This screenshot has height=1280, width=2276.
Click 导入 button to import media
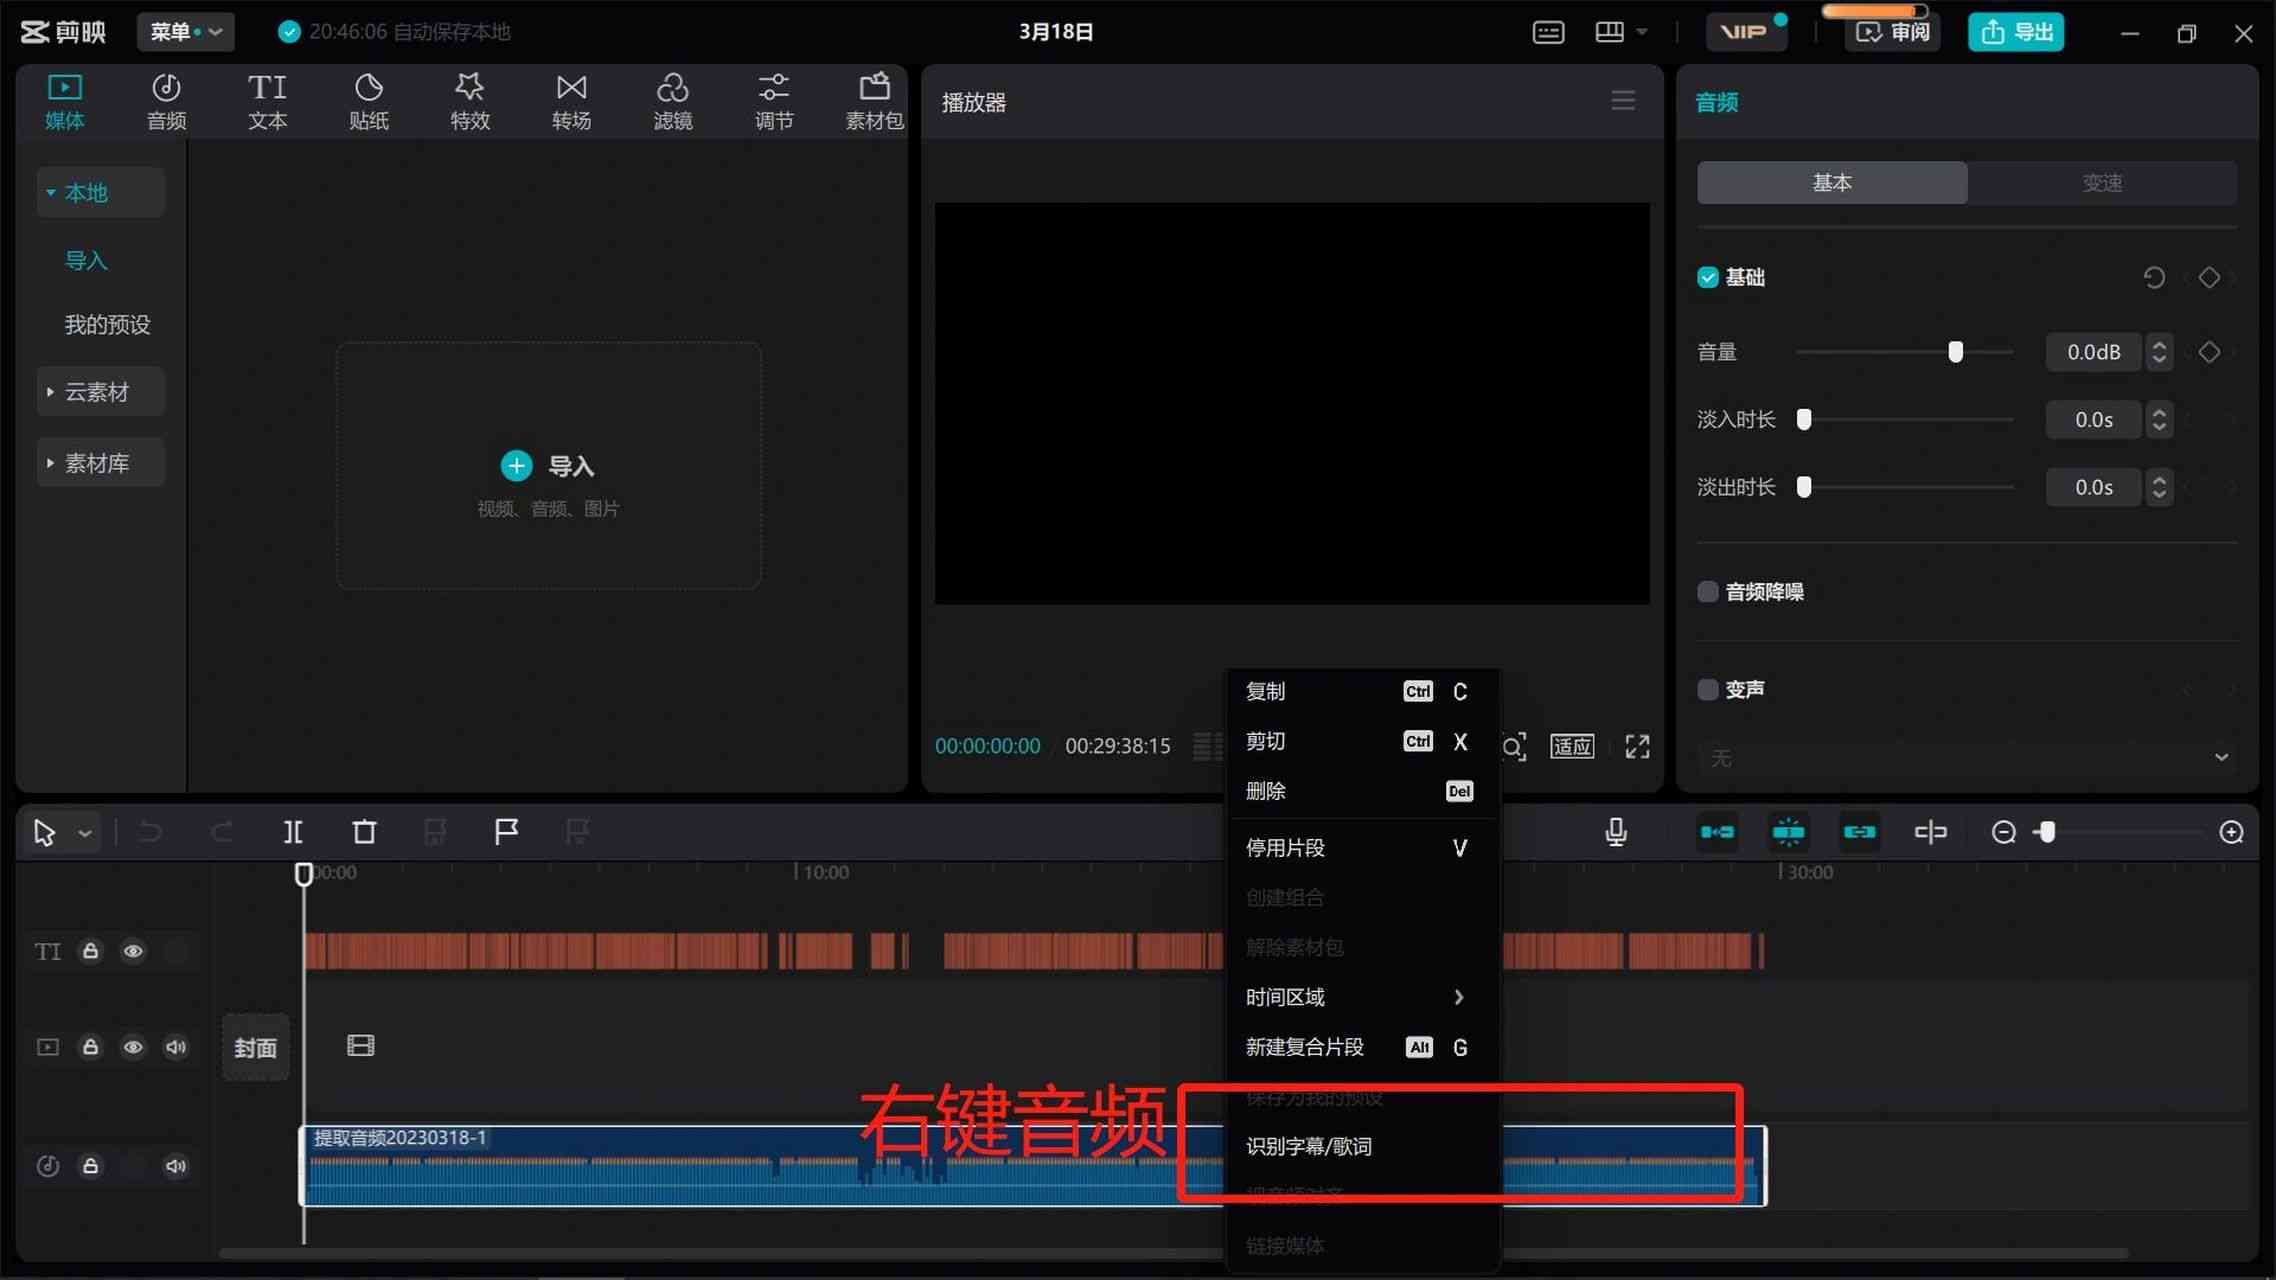[549, 464]
